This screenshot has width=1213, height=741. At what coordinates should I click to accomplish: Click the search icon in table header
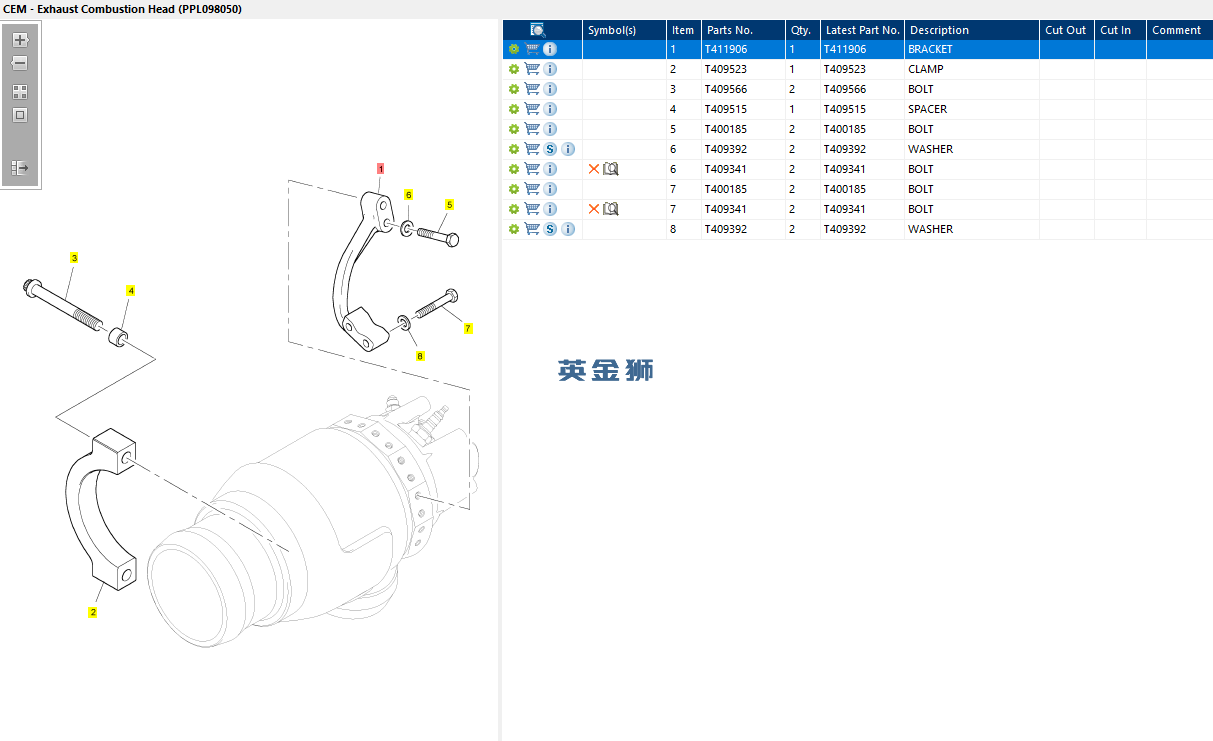click(538, 30)
